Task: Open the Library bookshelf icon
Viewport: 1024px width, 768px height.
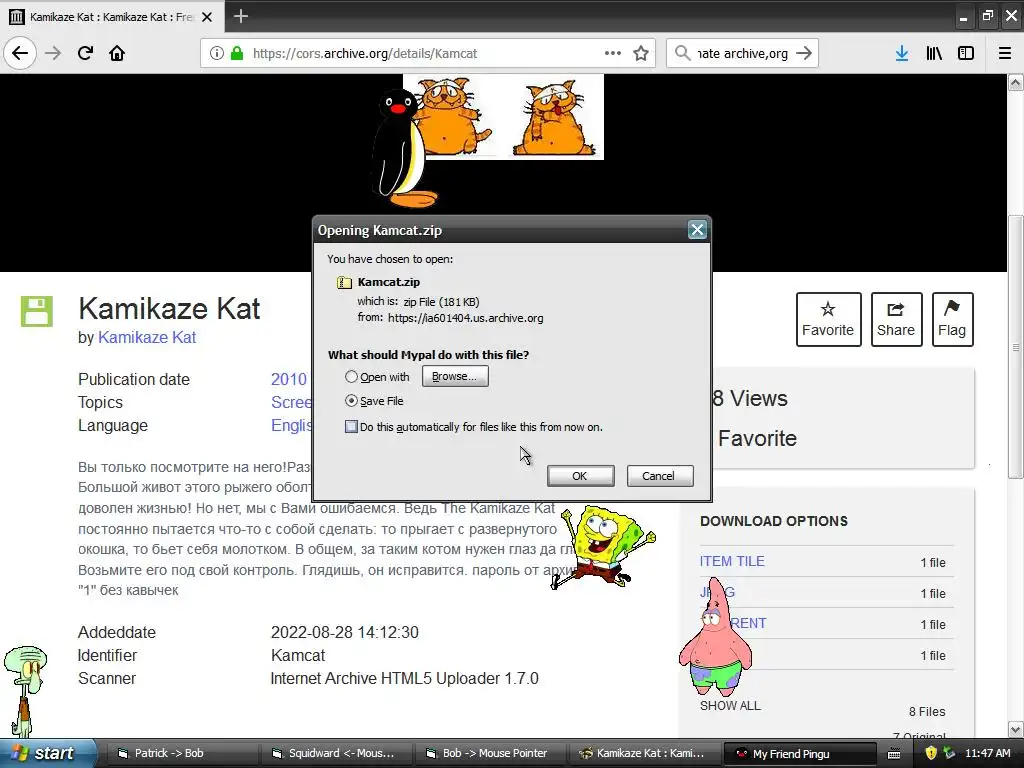Action: (934, 53)
